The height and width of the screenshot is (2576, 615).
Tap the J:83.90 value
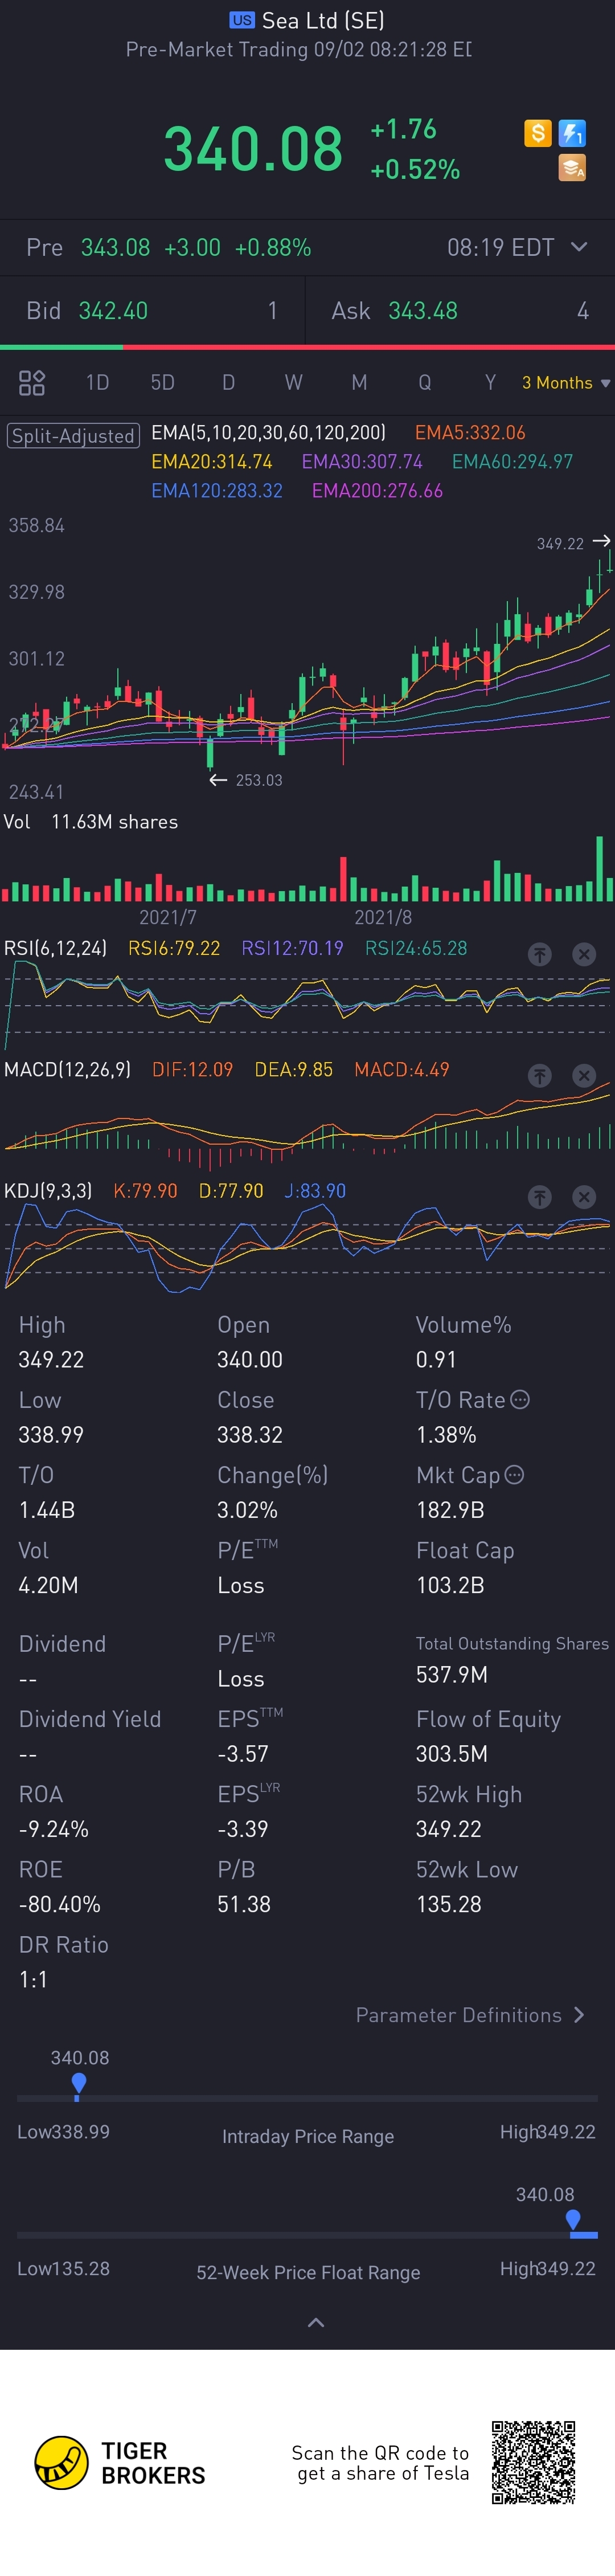(315, 1191)
